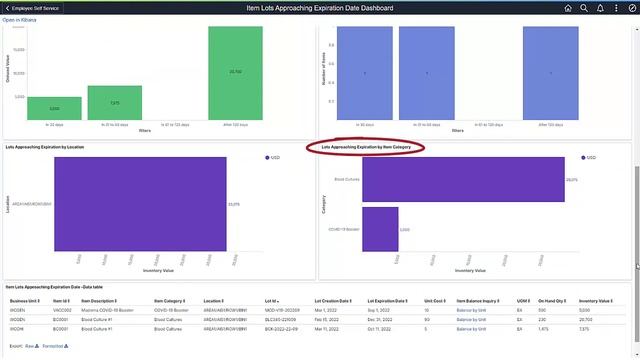The width and height of the screenshot is (640, 360).
Task: Sort table by Location column
Action: pos(213,301)
